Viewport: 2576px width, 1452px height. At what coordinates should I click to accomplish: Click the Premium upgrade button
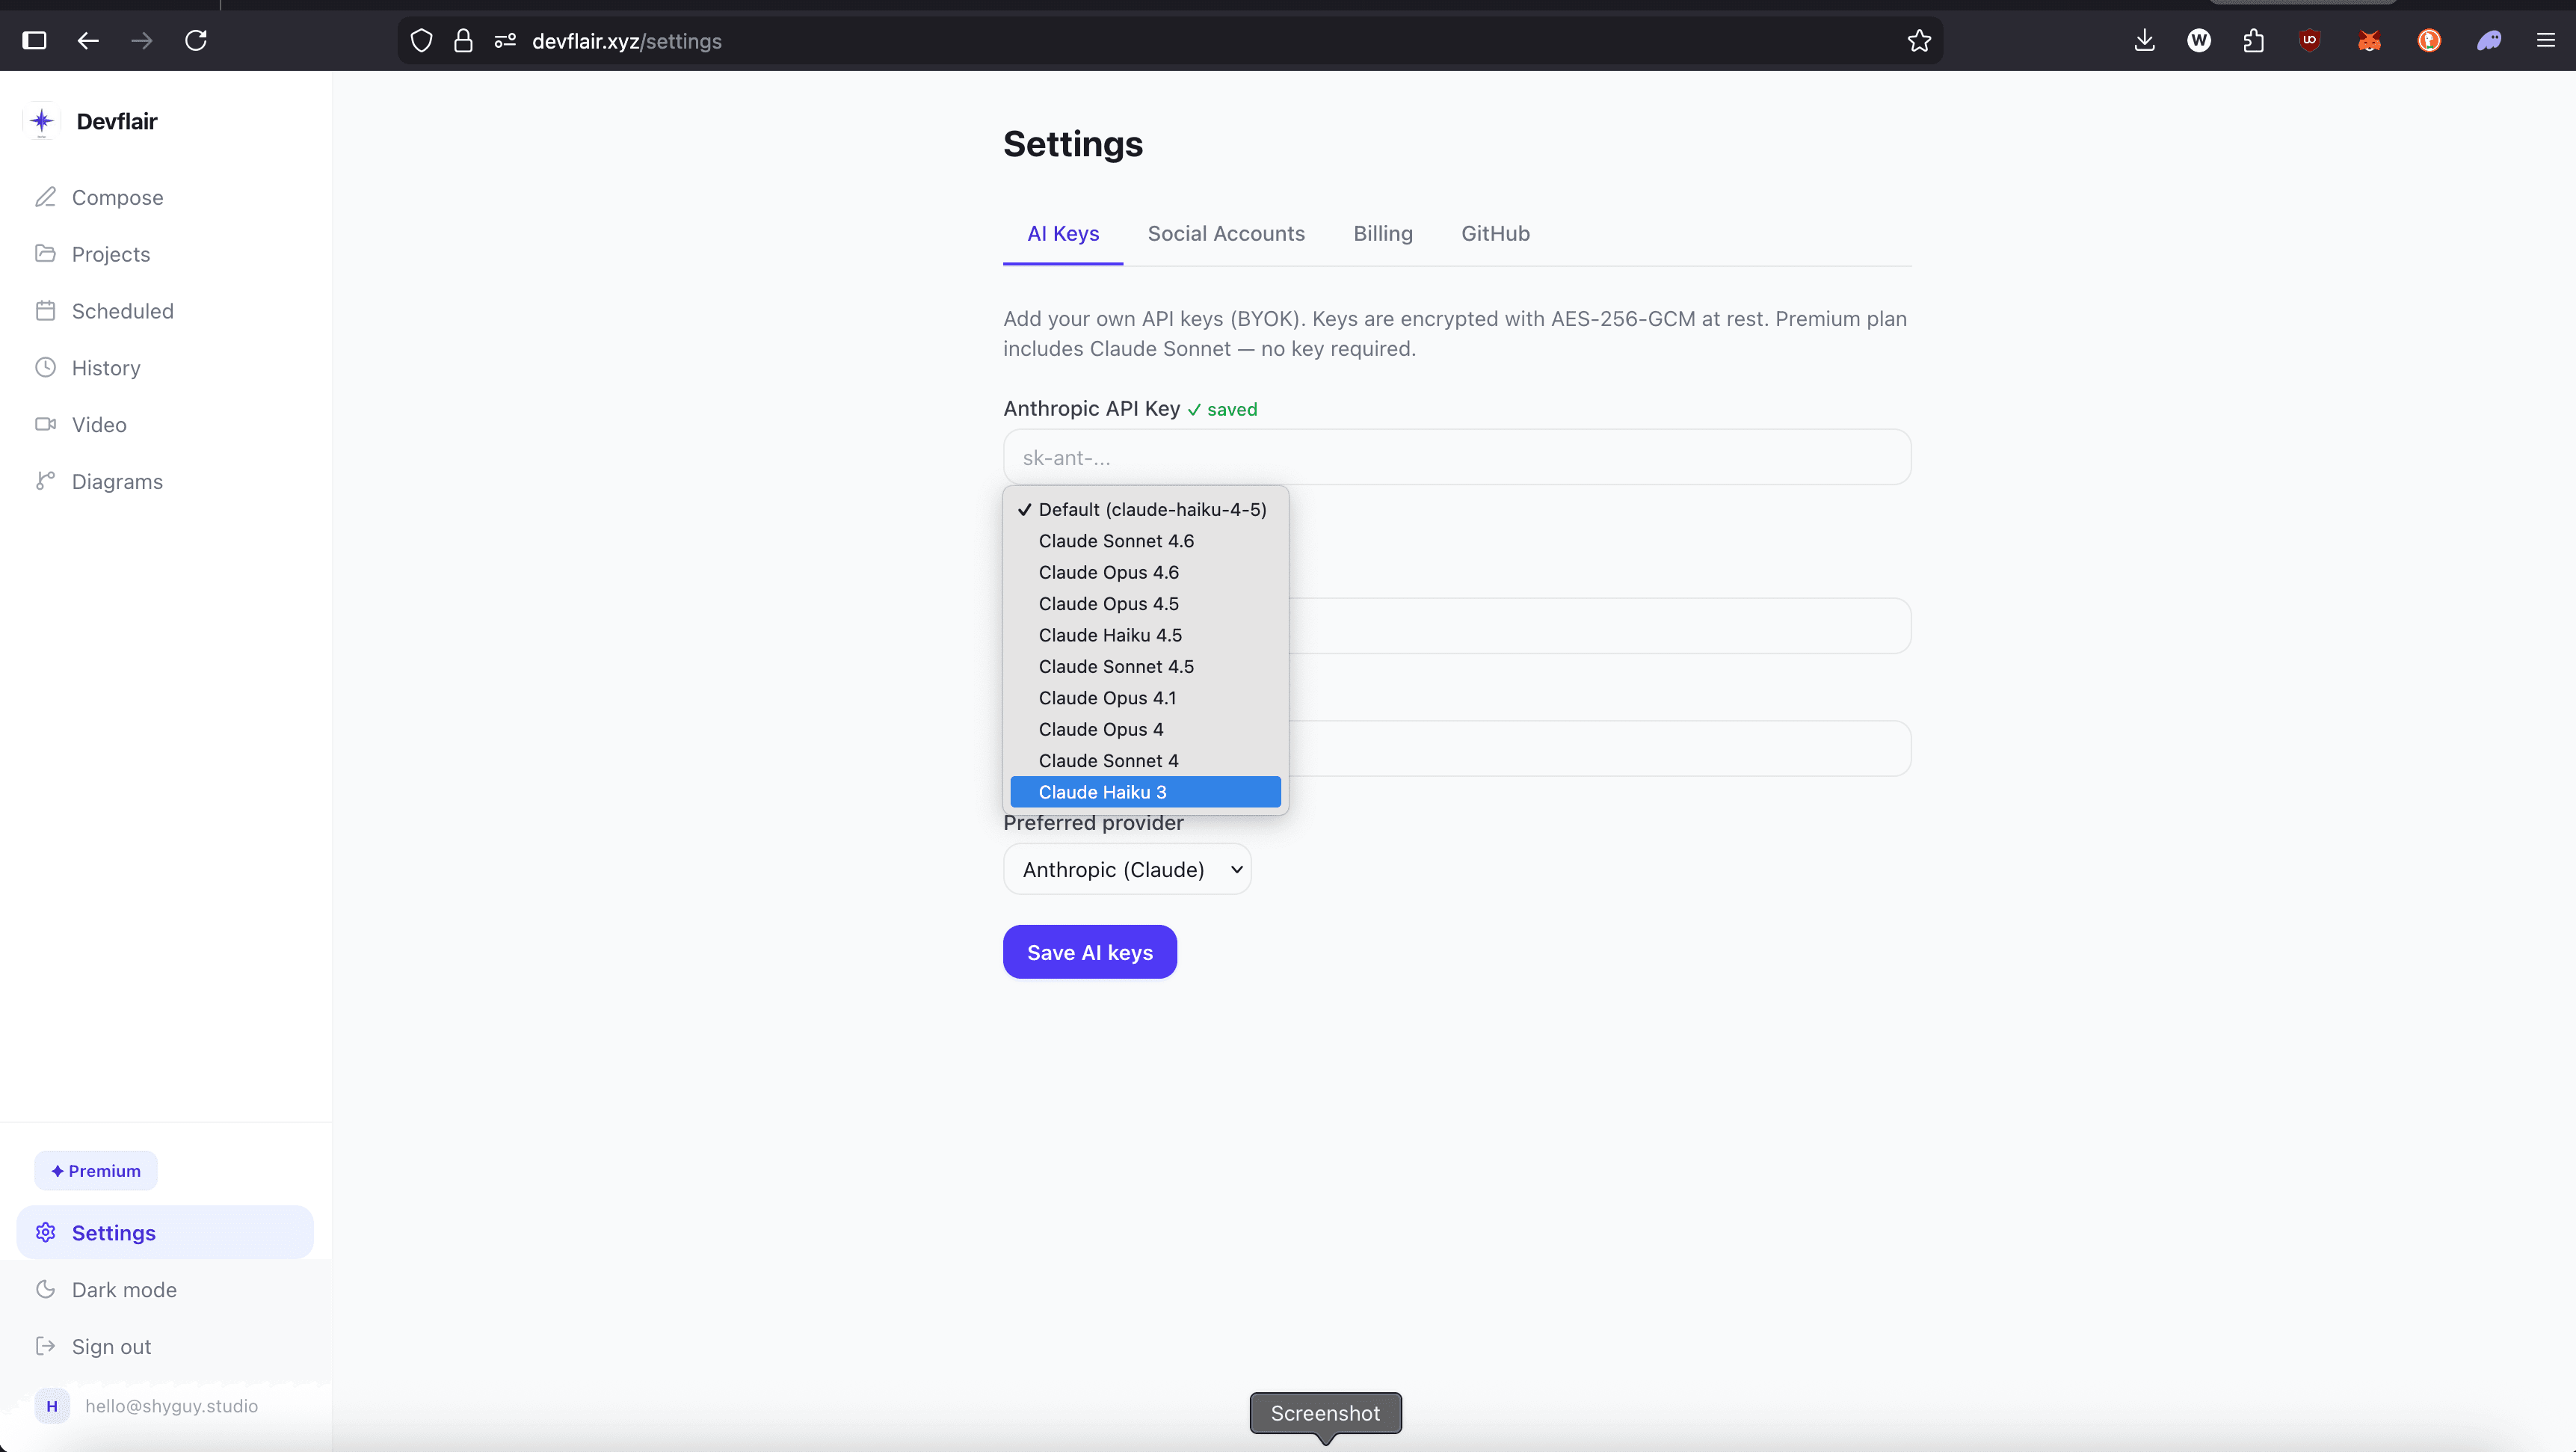point(95,1170)
